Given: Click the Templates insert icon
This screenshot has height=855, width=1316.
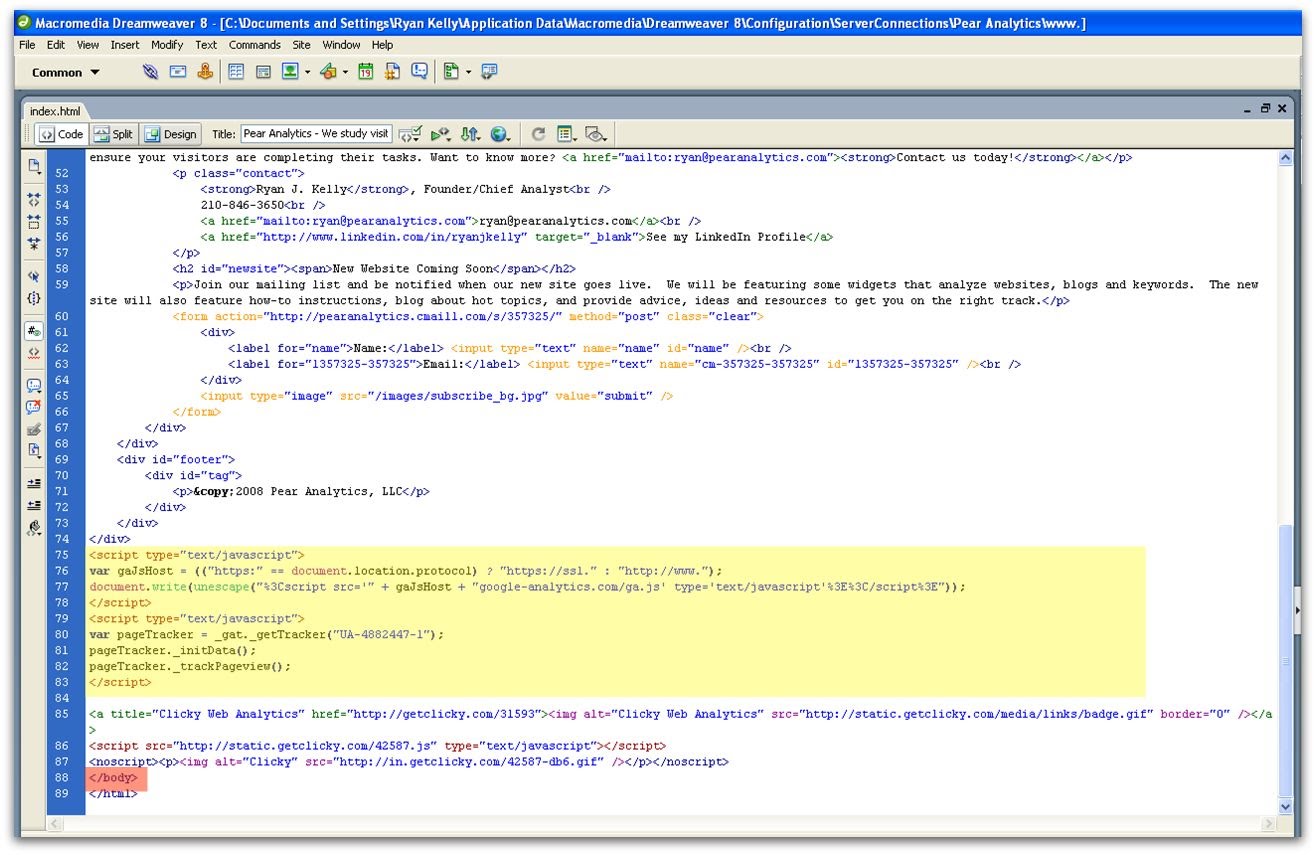Looking at the screenshot, I should coord(451,72).
